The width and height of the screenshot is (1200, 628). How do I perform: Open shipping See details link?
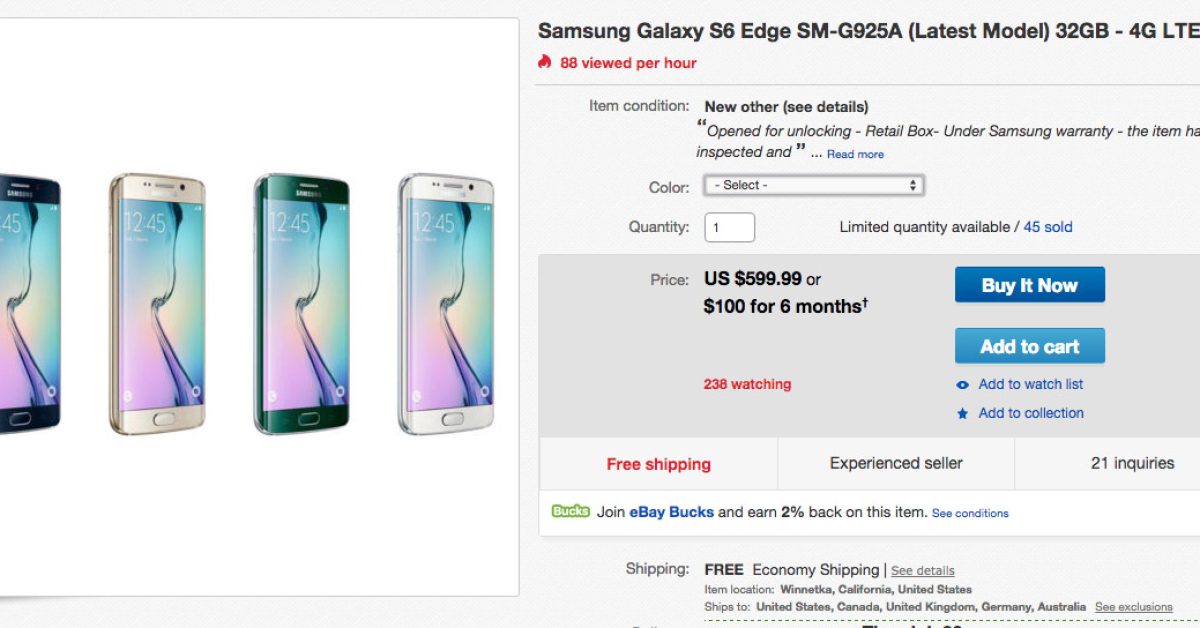922,570
